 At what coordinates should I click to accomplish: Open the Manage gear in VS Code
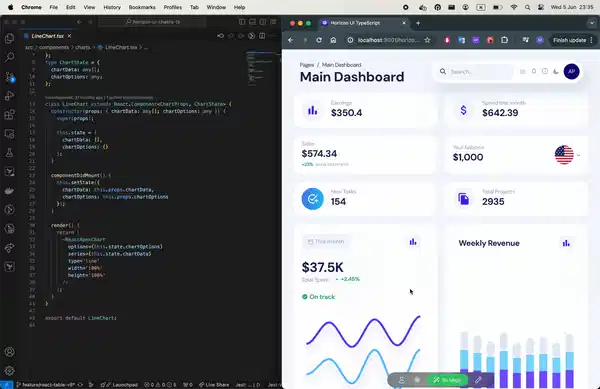10,371
